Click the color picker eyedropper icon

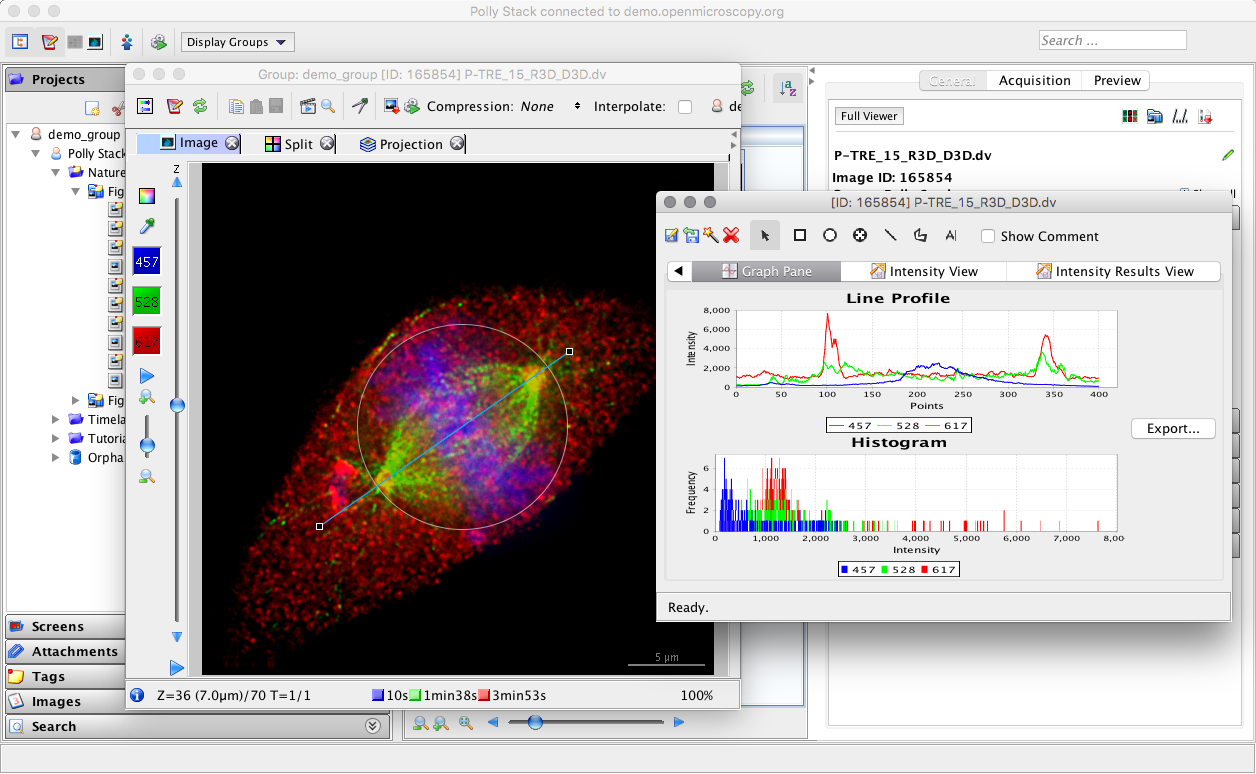click(x=147, y=227)
